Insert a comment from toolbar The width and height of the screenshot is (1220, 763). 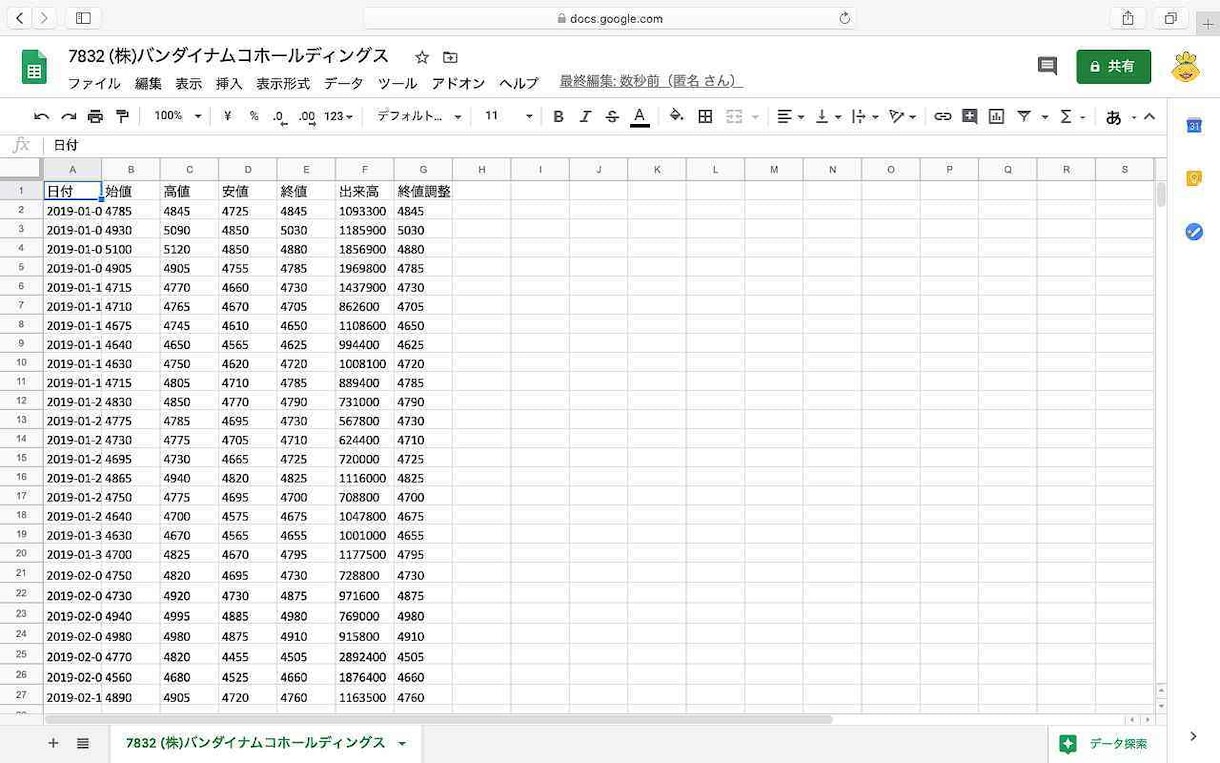click(x=969, y=117)
